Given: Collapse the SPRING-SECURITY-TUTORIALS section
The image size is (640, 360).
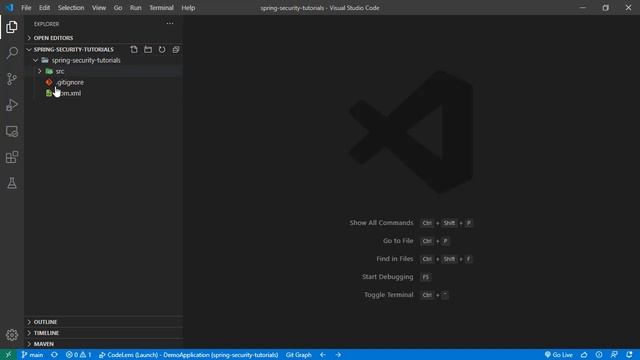Looking at the screenshot, I should pyautogui.click(x=74, y=49).
